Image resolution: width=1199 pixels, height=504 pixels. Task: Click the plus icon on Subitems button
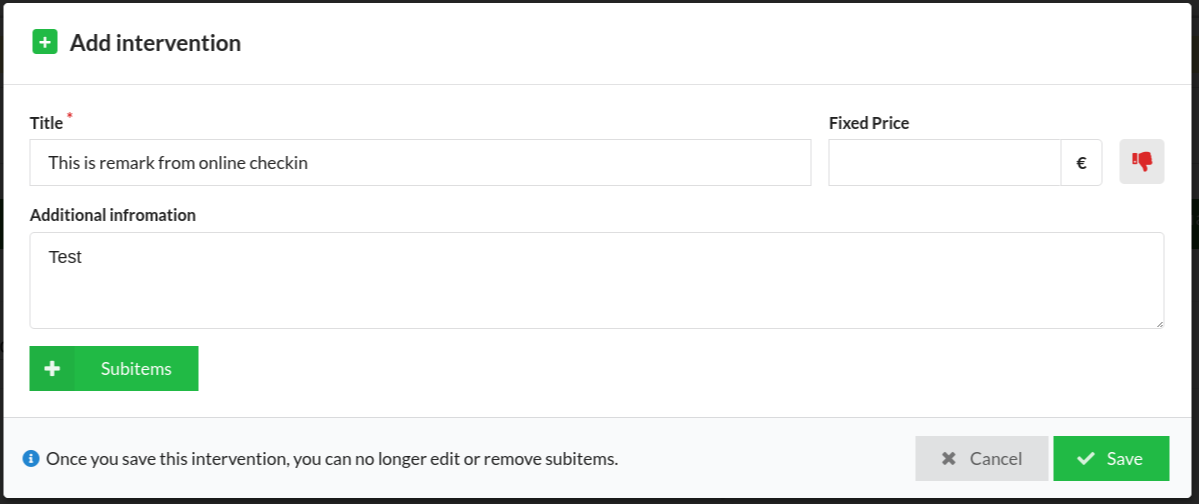point(52,369)
